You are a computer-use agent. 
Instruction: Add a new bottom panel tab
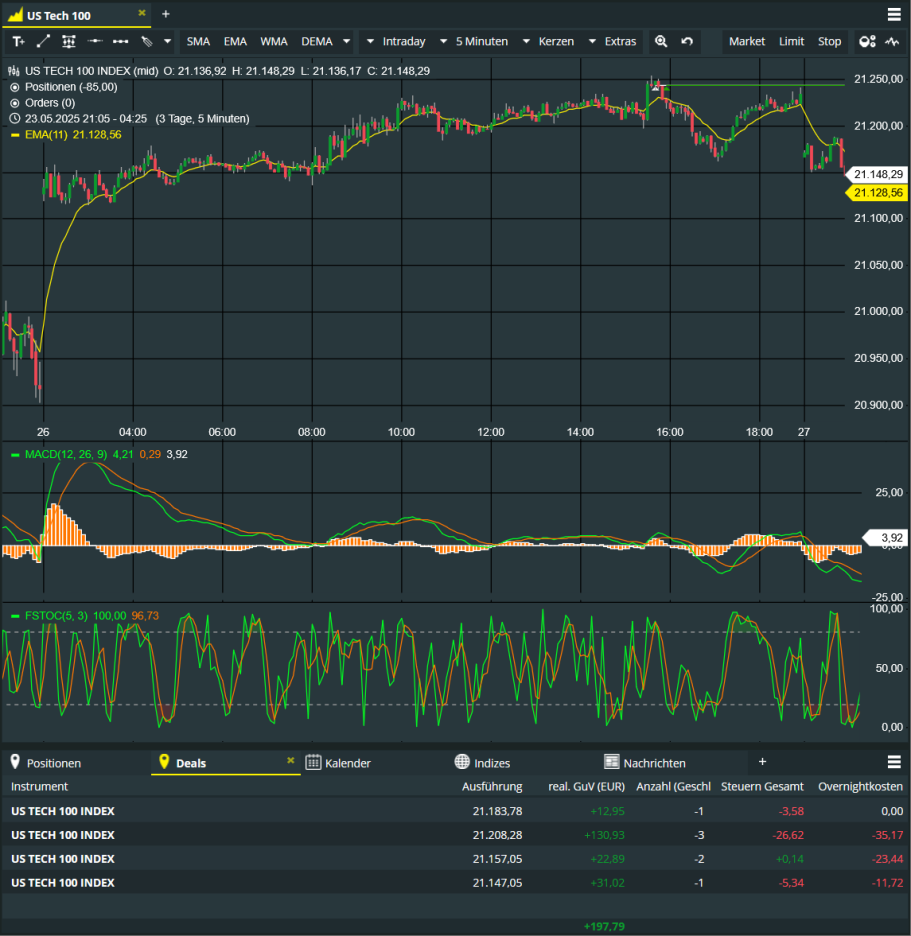(762, 762)
